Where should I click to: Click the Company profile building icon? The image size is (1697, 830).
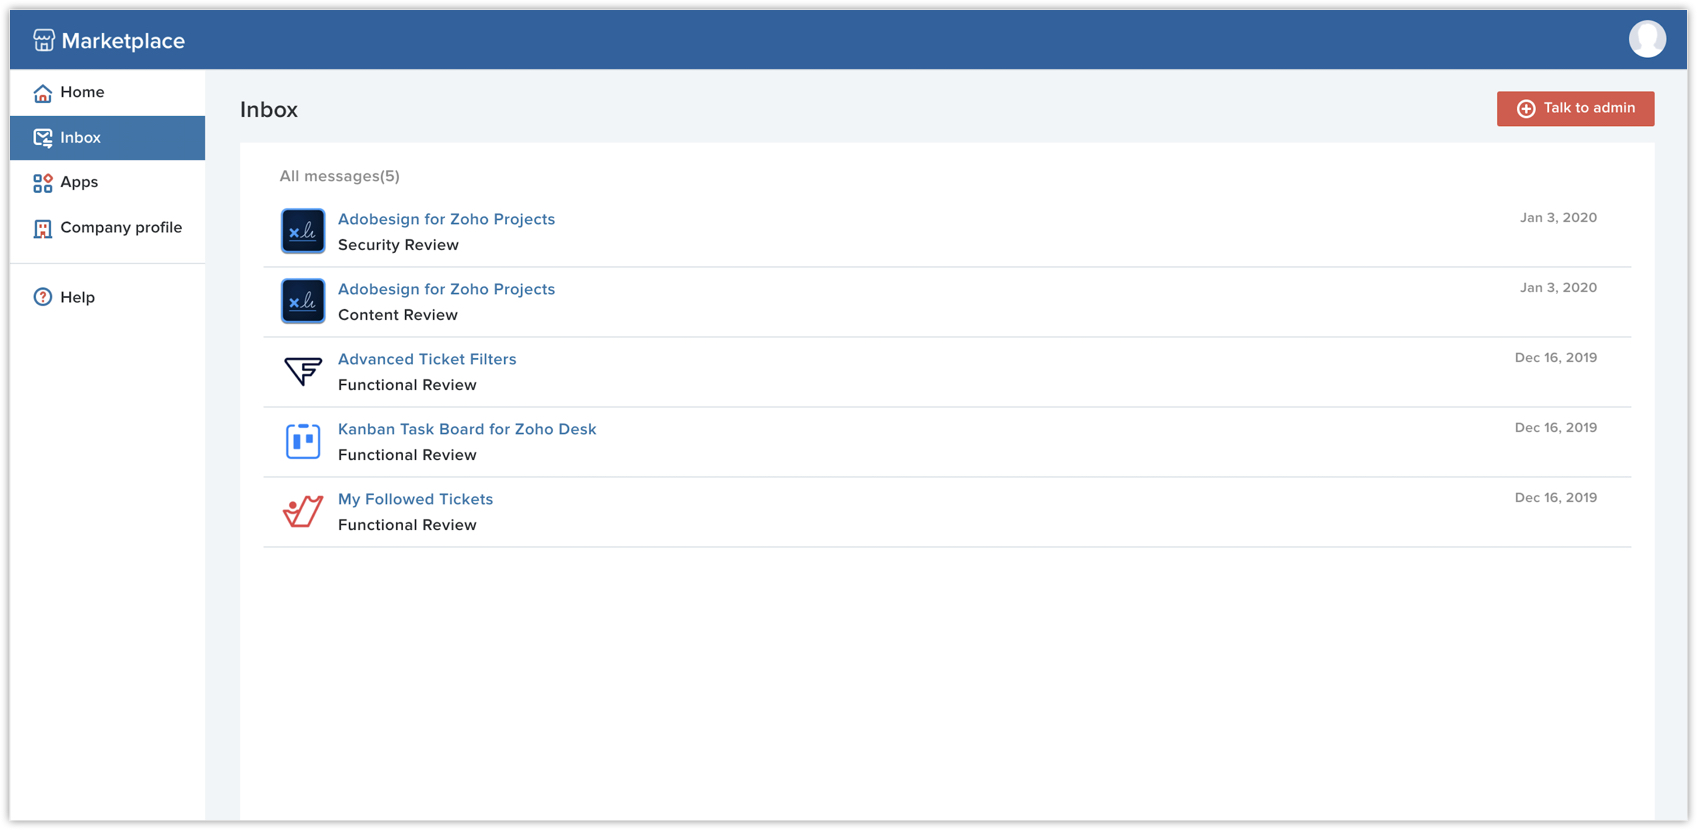point(42,229)
